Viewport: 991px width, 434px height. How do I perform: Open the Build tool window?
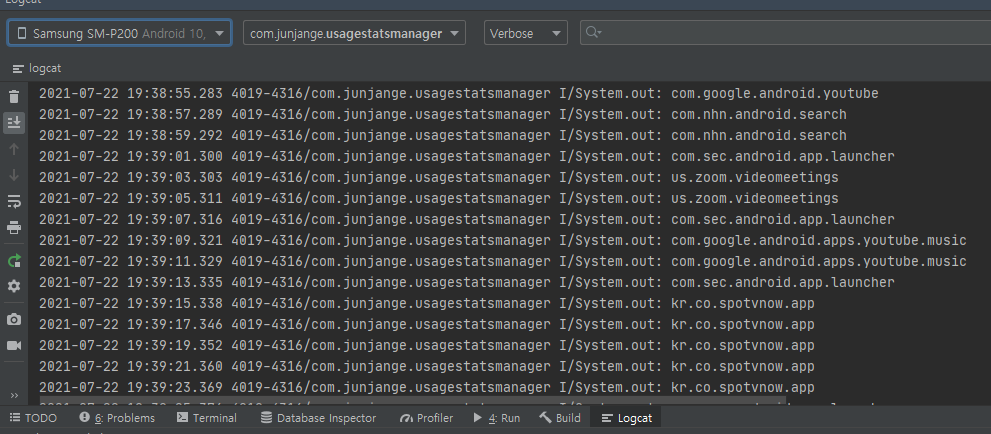pos(560,418)
